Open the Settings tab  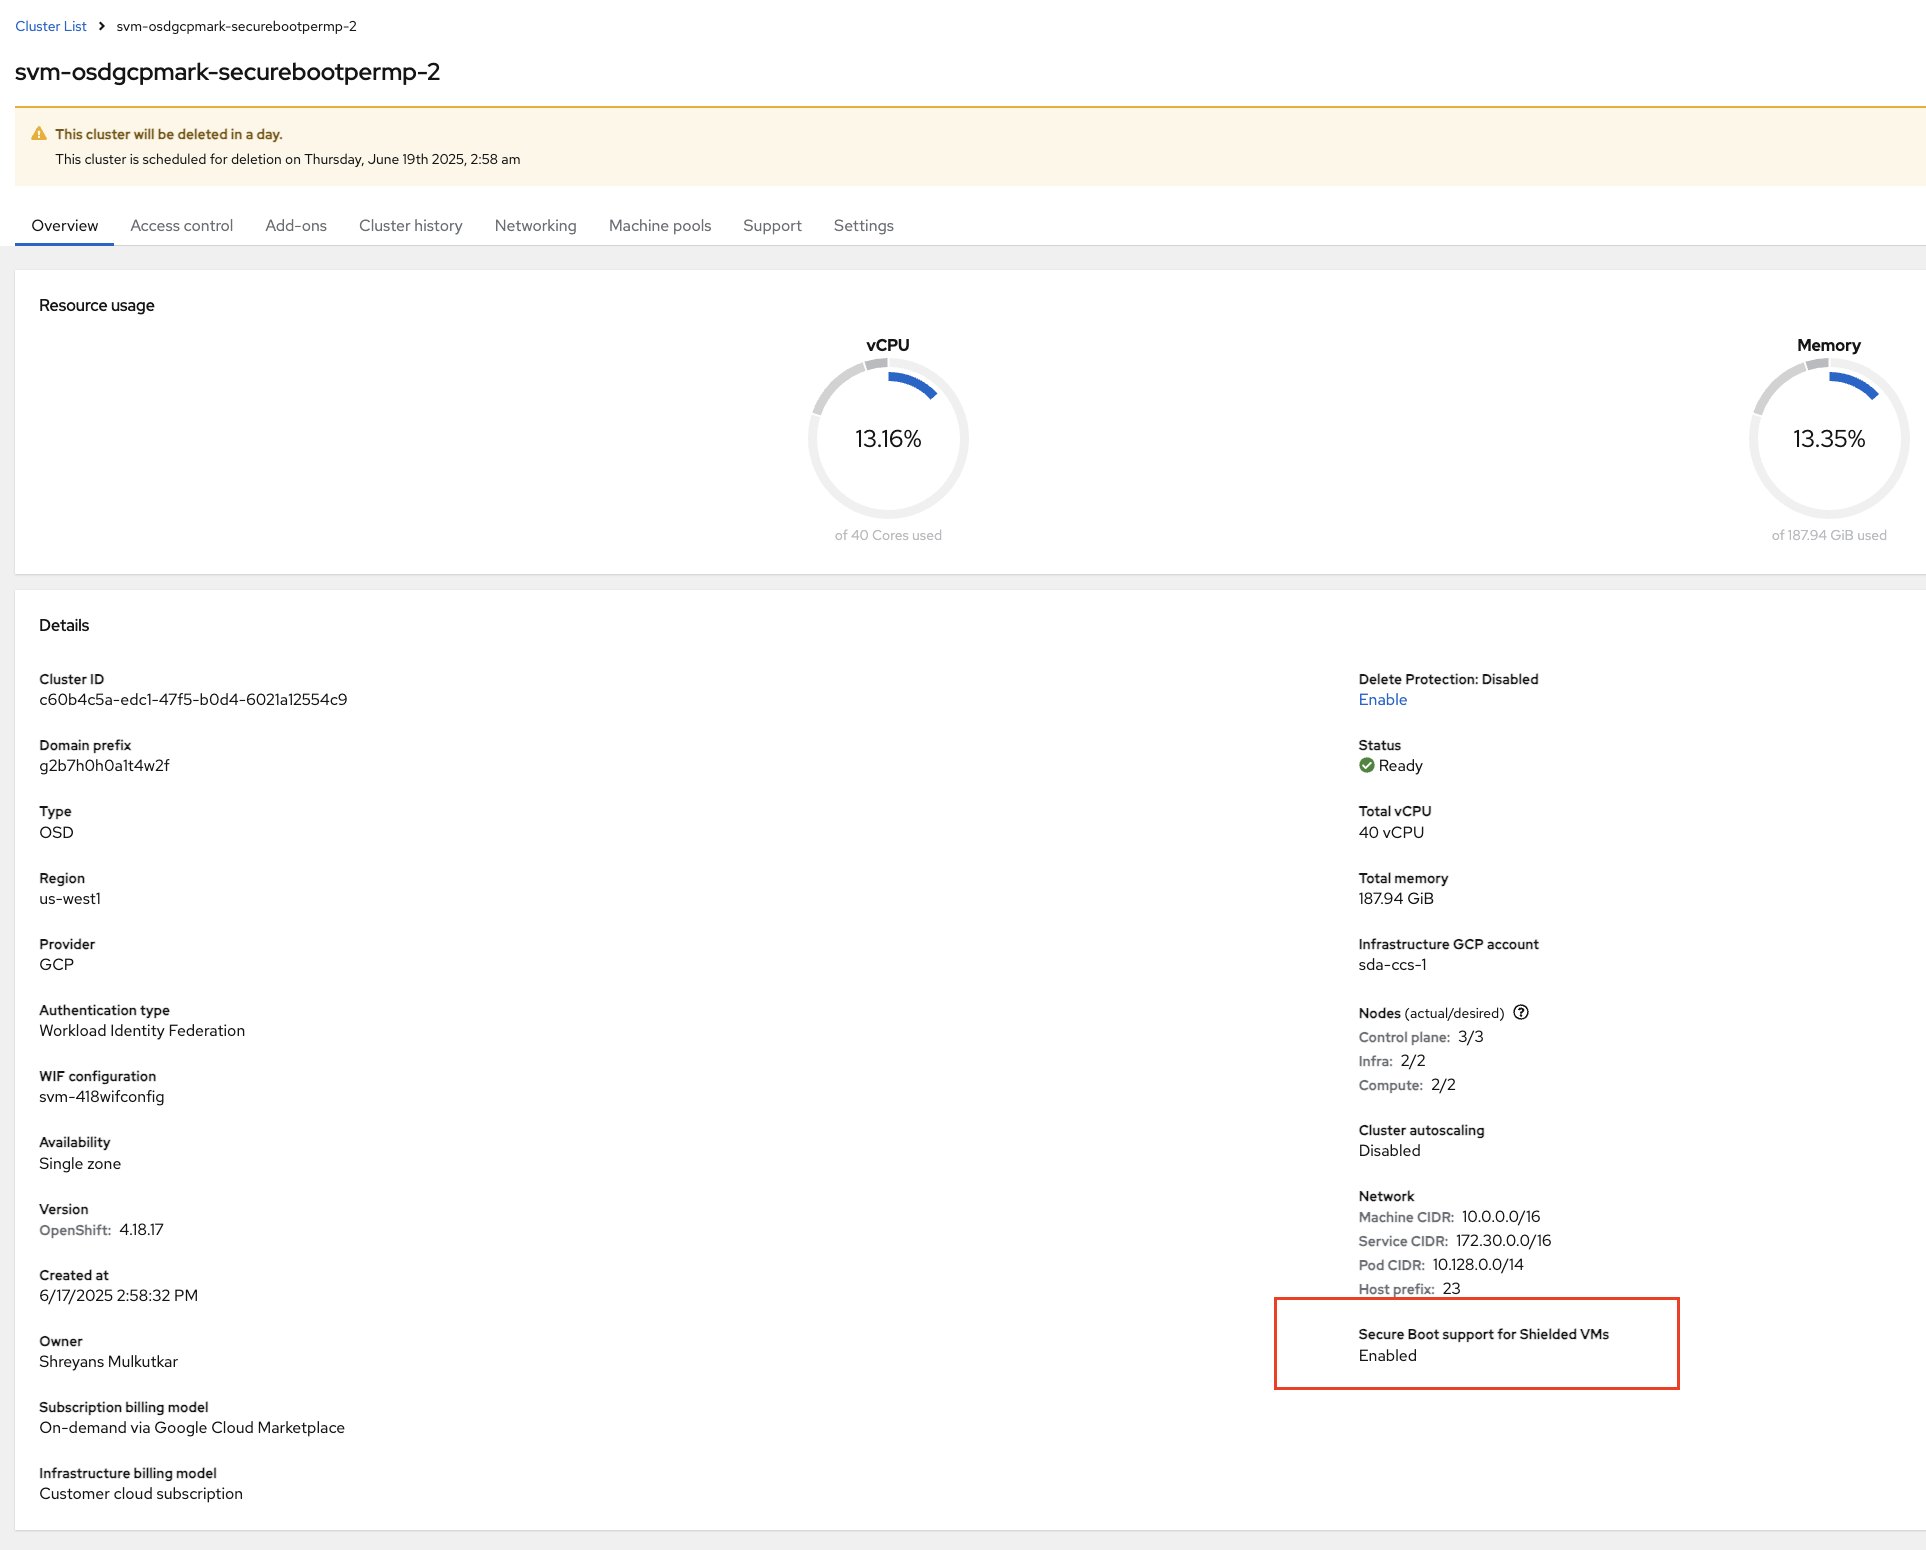pos(863,226)
